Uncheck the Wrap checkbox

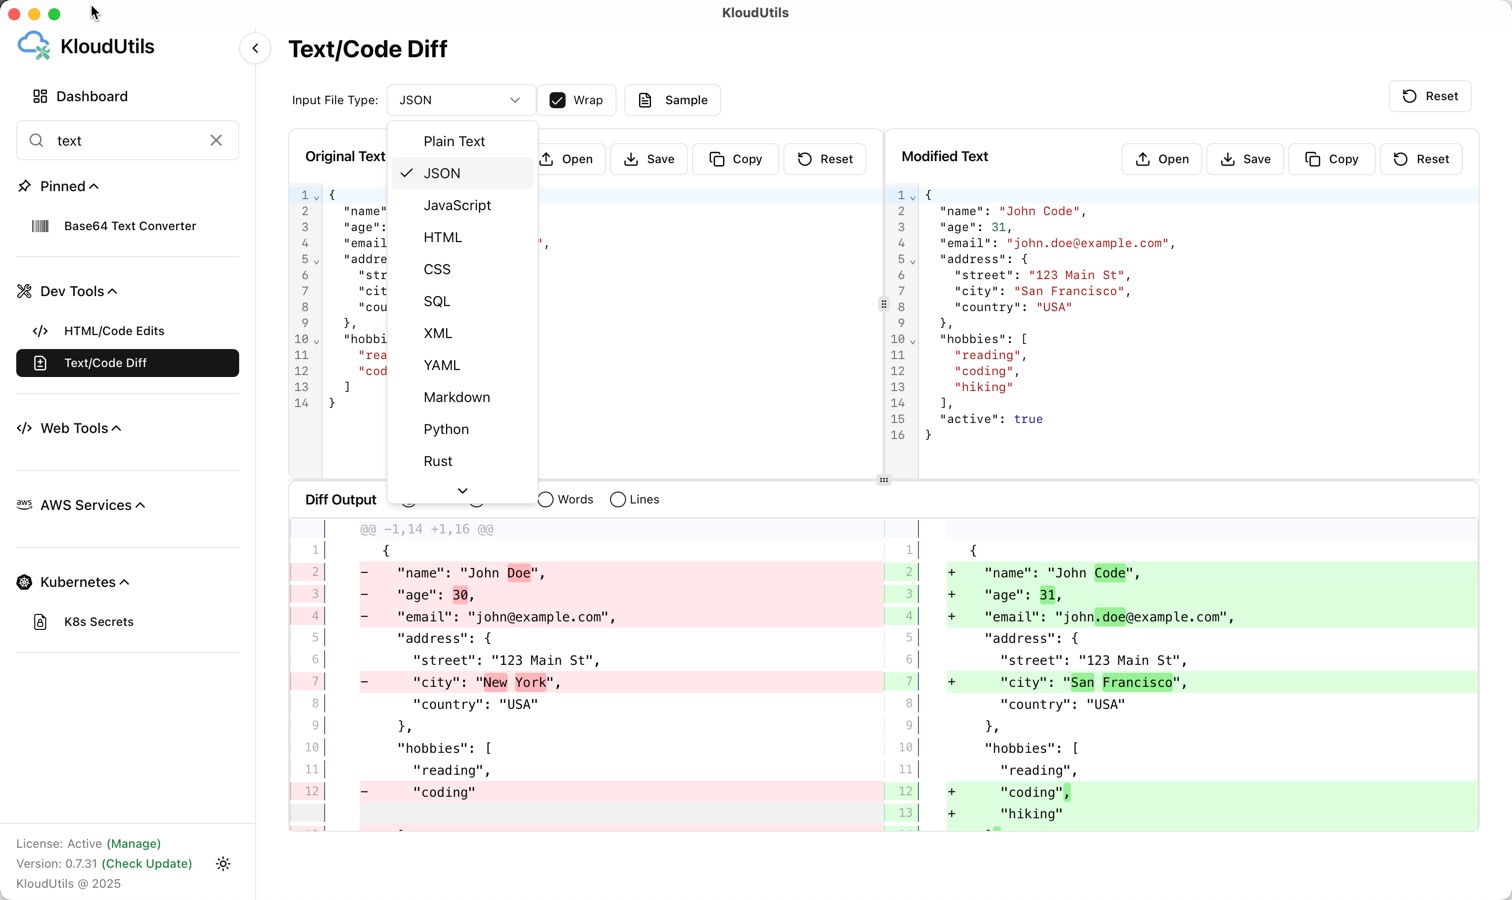(x=558, y=100)
